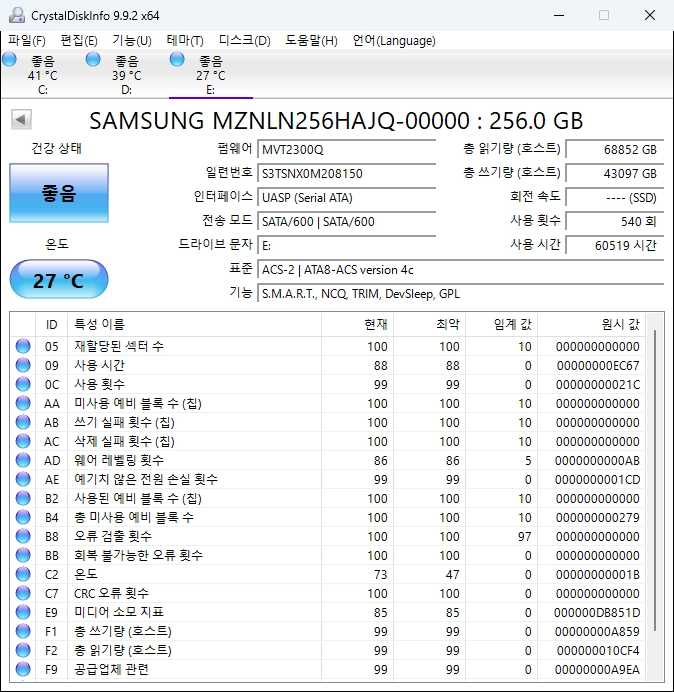
Task: Click status orb for disk E:
Action: pyautogui.click(x=177, y=59)
